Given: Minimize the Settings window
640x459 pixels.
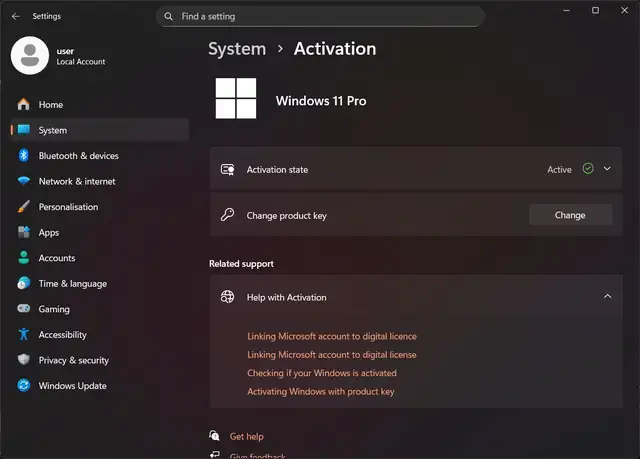Looking at the screenshot, I should [566, 10].
